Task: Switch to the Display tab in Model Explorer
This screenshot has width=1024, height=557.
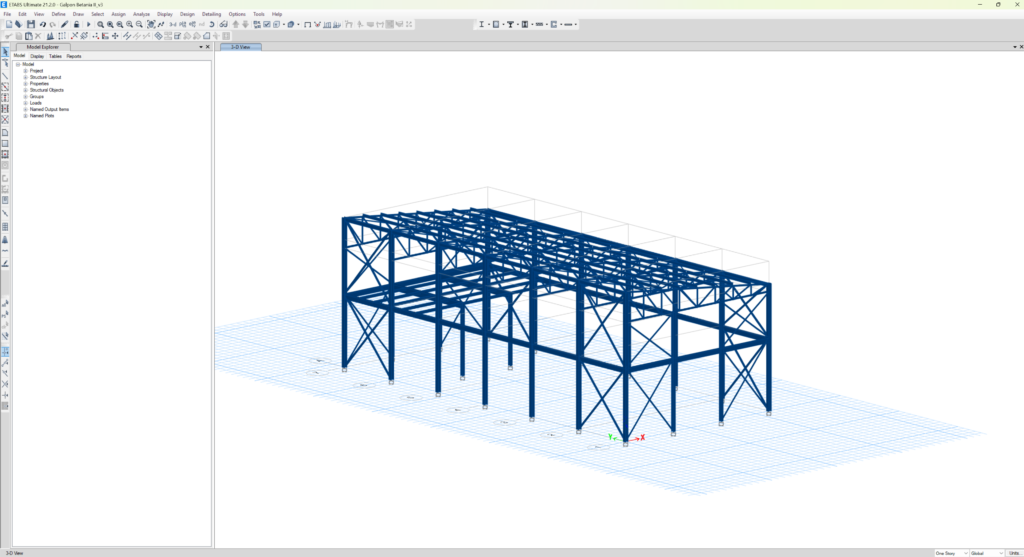Action: point(37,56)
